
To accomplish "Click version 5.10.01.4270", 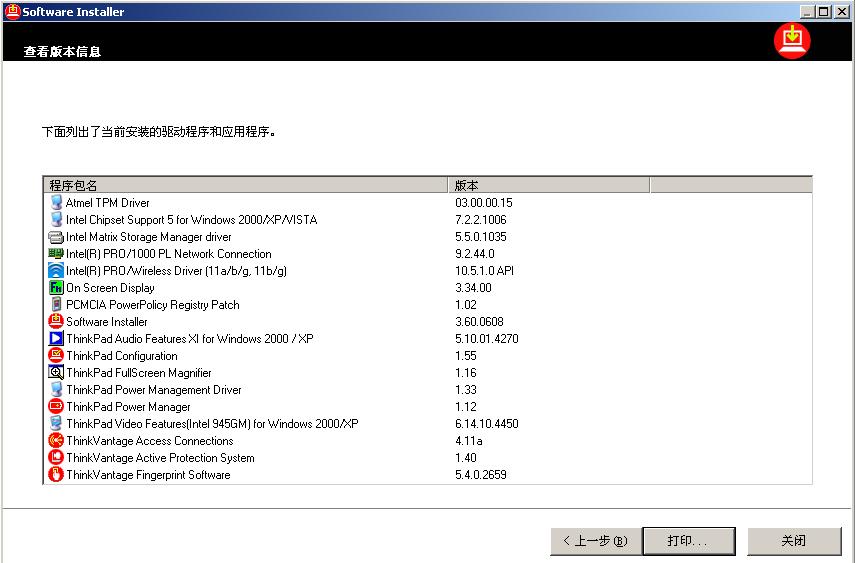I will pos(486,339).
